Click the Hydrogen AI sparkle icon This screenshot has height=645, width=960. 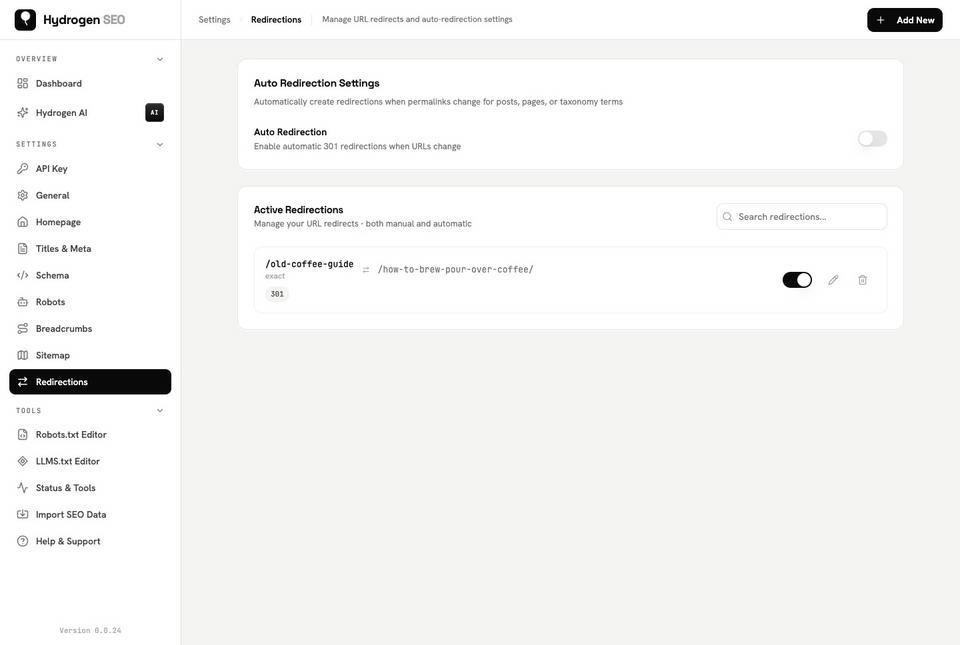[x=23, y=113]
